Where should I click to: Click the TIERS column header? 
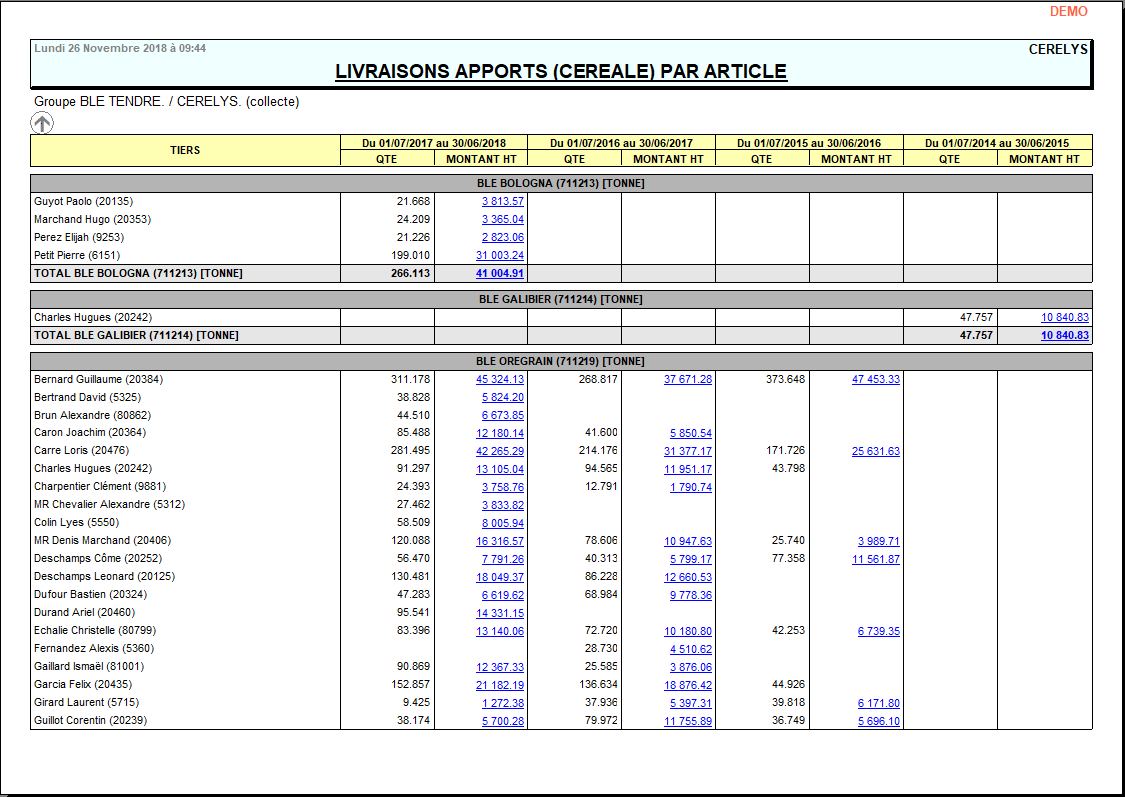click(x=183, y=150)
